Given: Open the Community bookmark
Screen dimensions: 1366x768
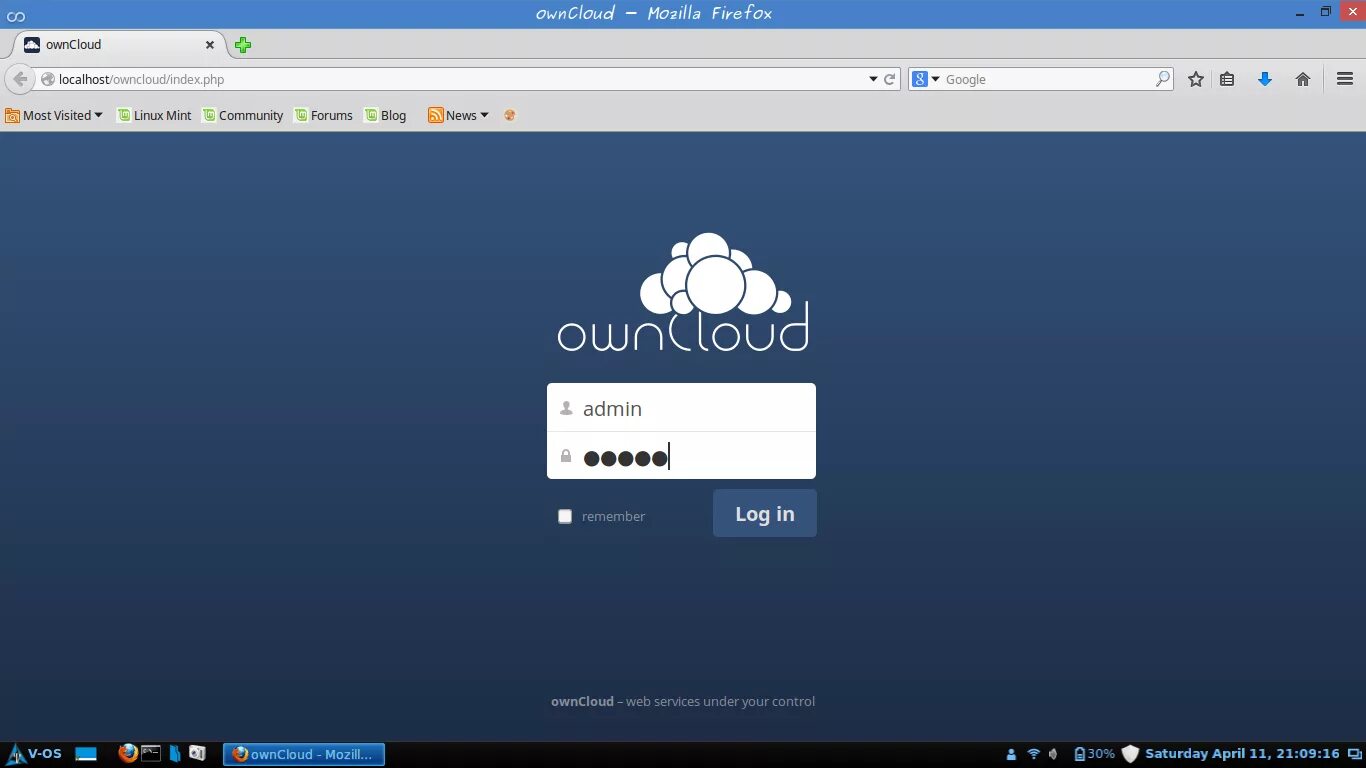Looking at the screenshot, I should [243, 115].
